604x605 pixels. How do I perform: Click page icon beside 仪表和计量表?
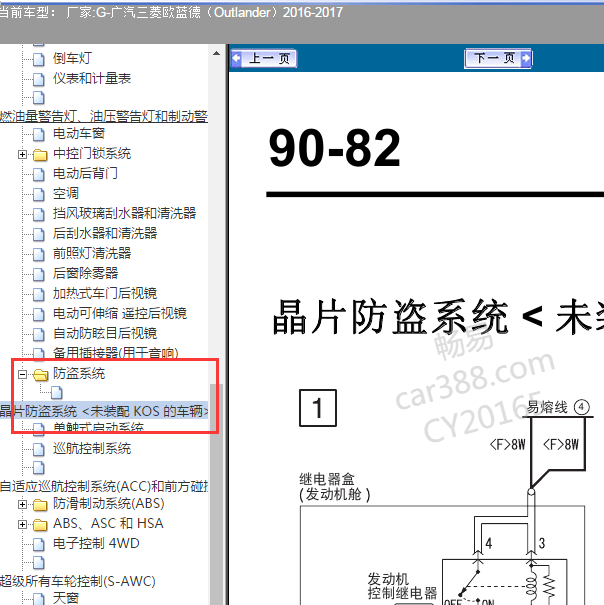click(39, 79)
